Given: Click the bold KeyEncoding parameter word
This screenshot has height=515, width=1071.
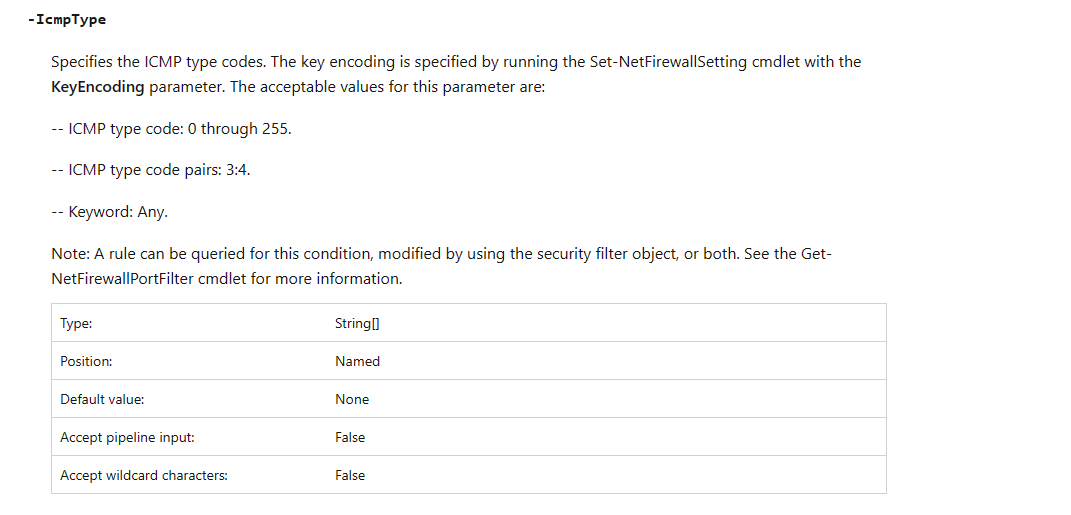Looking at the screenshot, I should pyautogui.click(x=98, y=87).
